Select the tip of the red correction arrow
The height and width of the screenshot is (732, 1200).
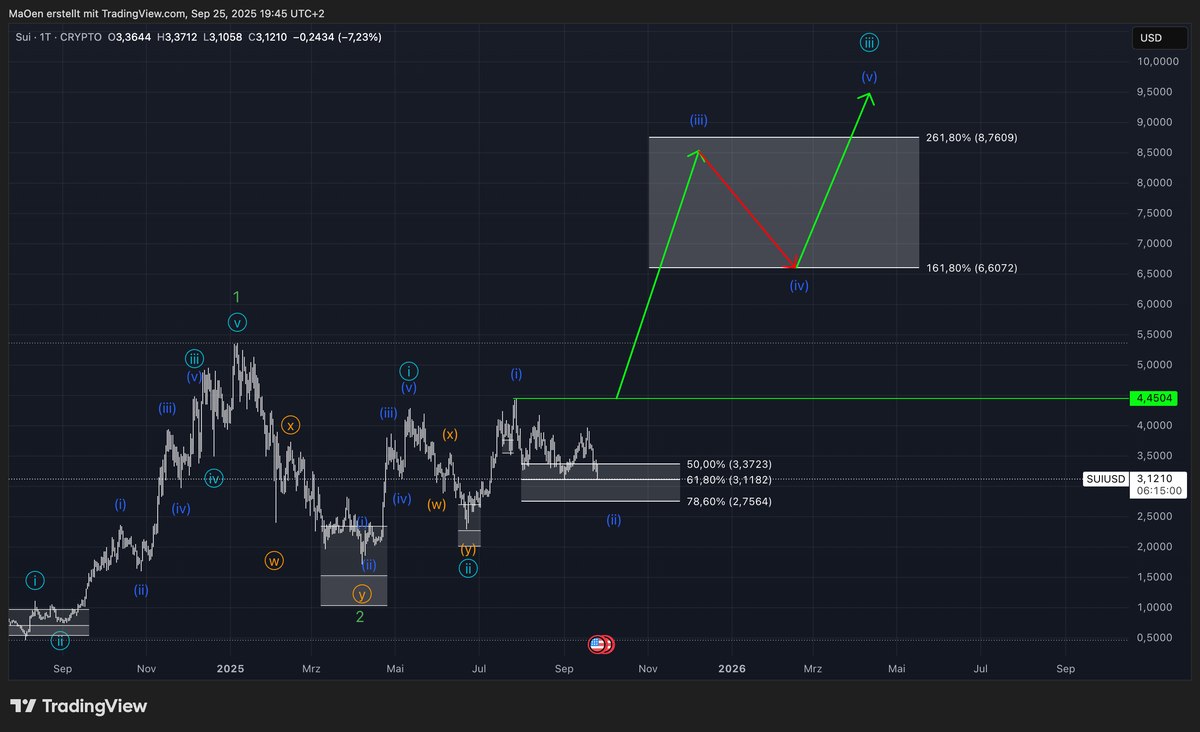click(795, 267)
